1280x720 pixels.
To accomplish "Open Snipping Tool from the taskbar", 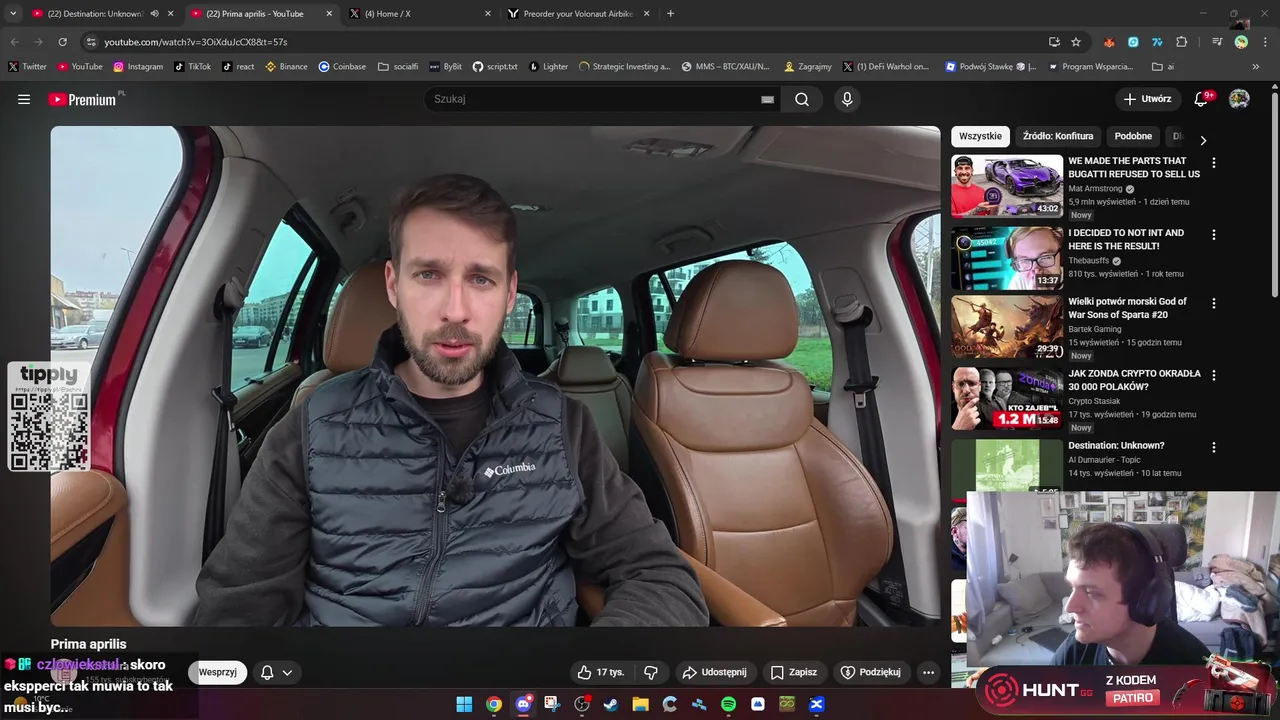I will pos(552,704).
